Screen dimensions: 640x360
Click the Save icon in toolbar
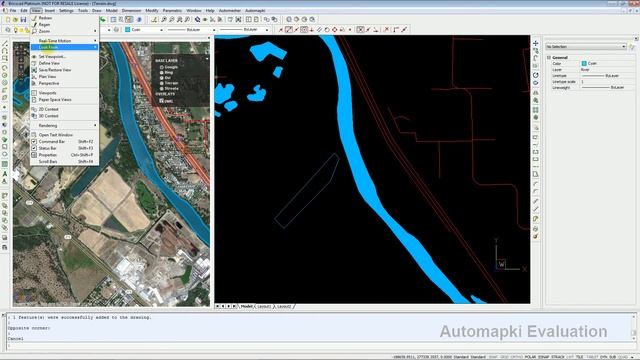(23, 20)
